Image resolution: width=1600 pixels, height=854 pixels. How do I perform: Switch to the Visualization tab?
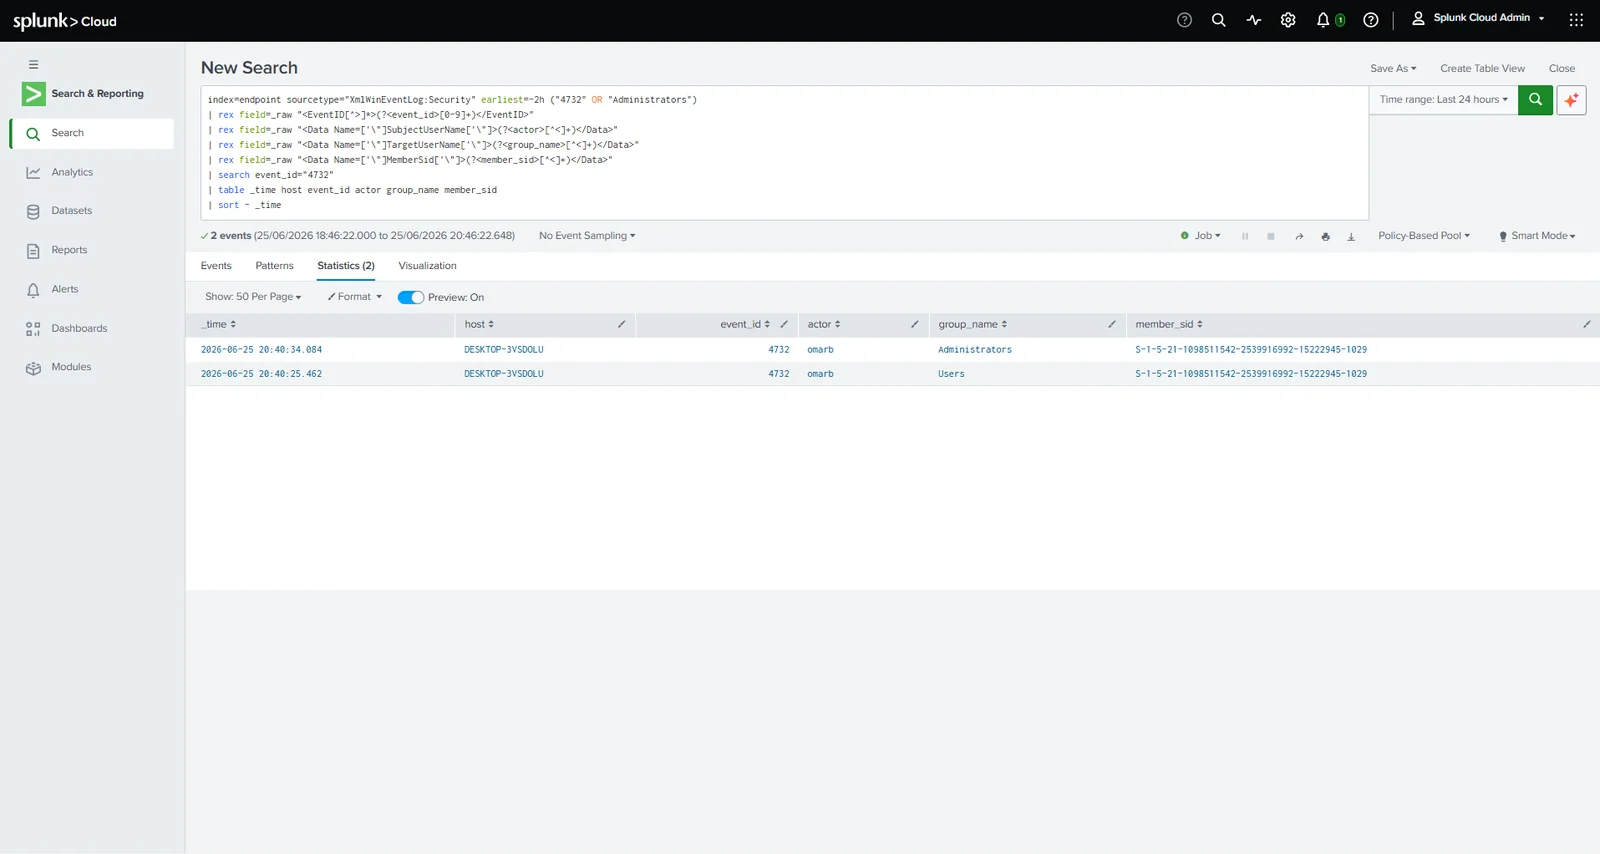coord(427,266)
